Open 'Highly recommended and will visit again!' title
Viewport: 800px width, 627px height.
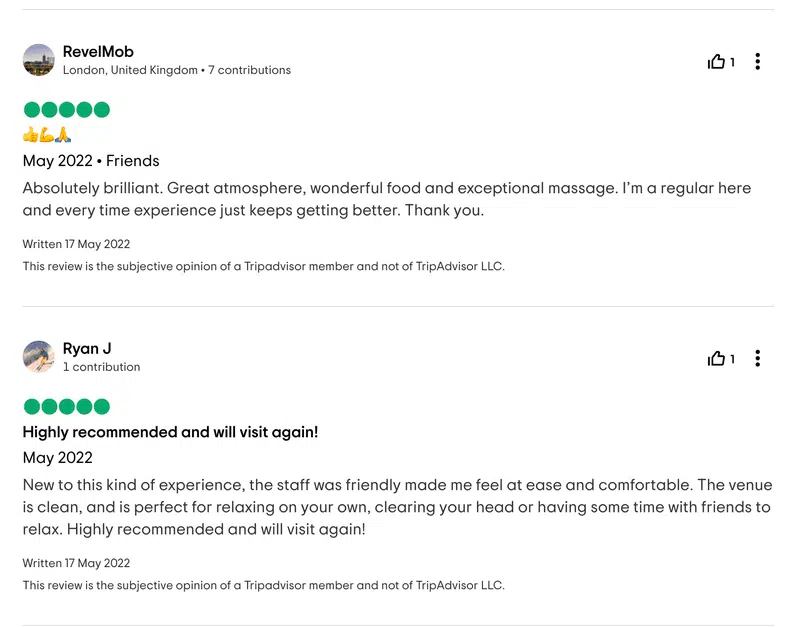click(170, 432)
